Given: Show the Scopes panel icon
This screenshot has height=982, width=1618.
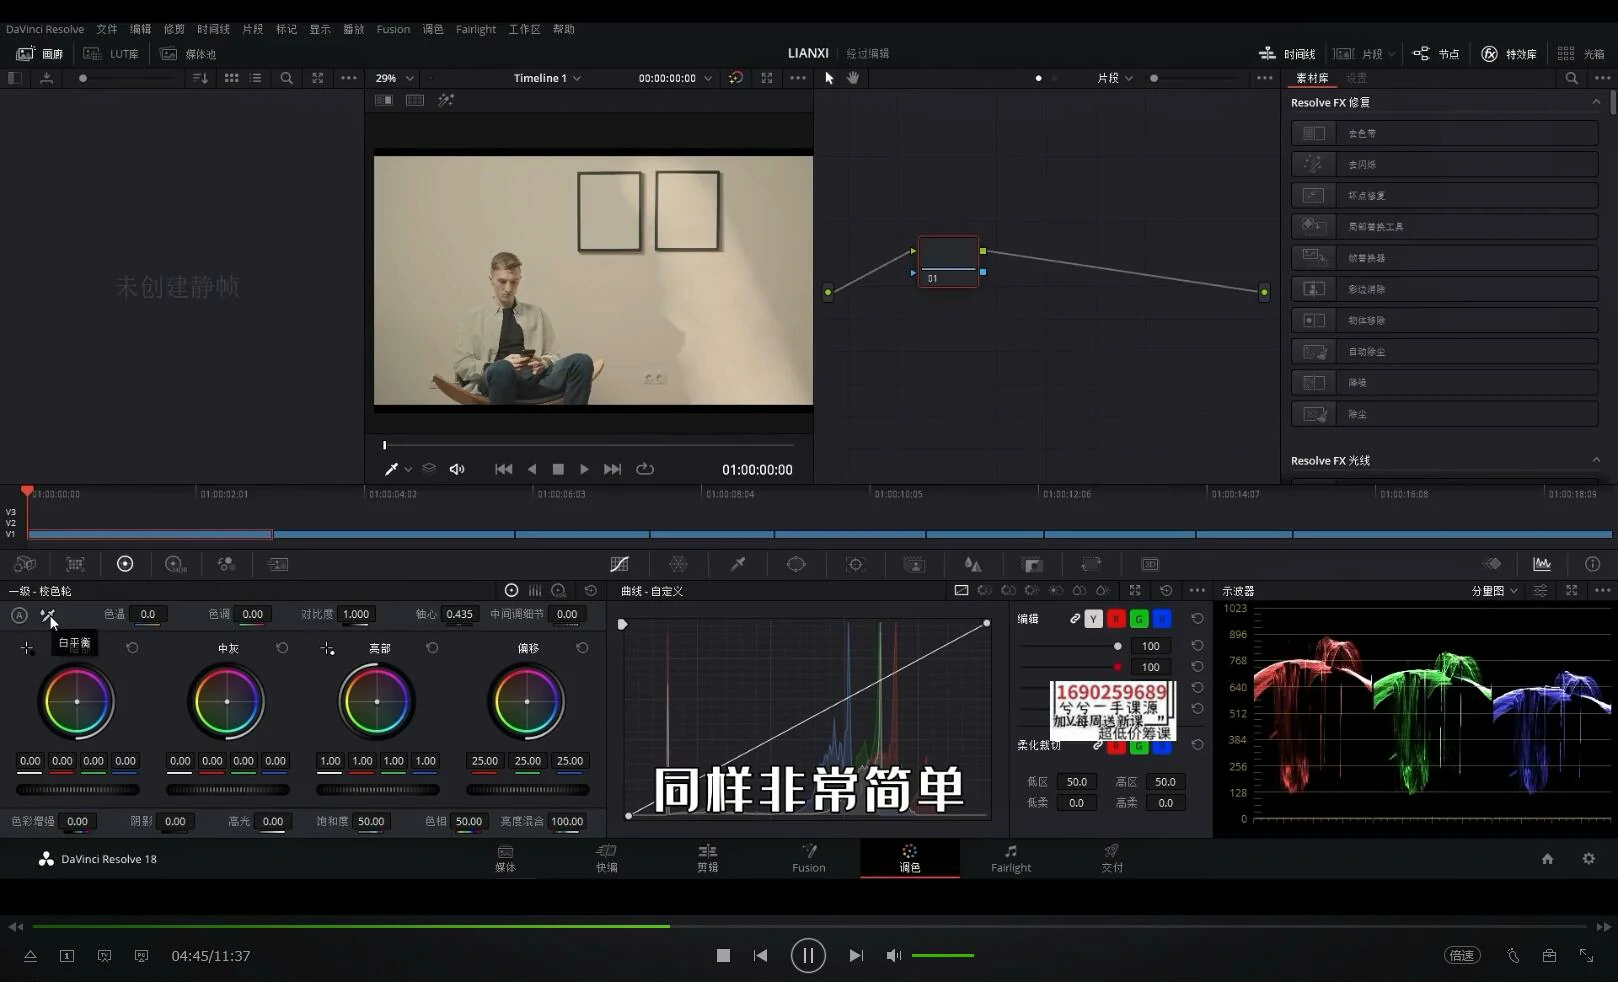Looking at the screenshot, I should click(x=1542, y=564).
